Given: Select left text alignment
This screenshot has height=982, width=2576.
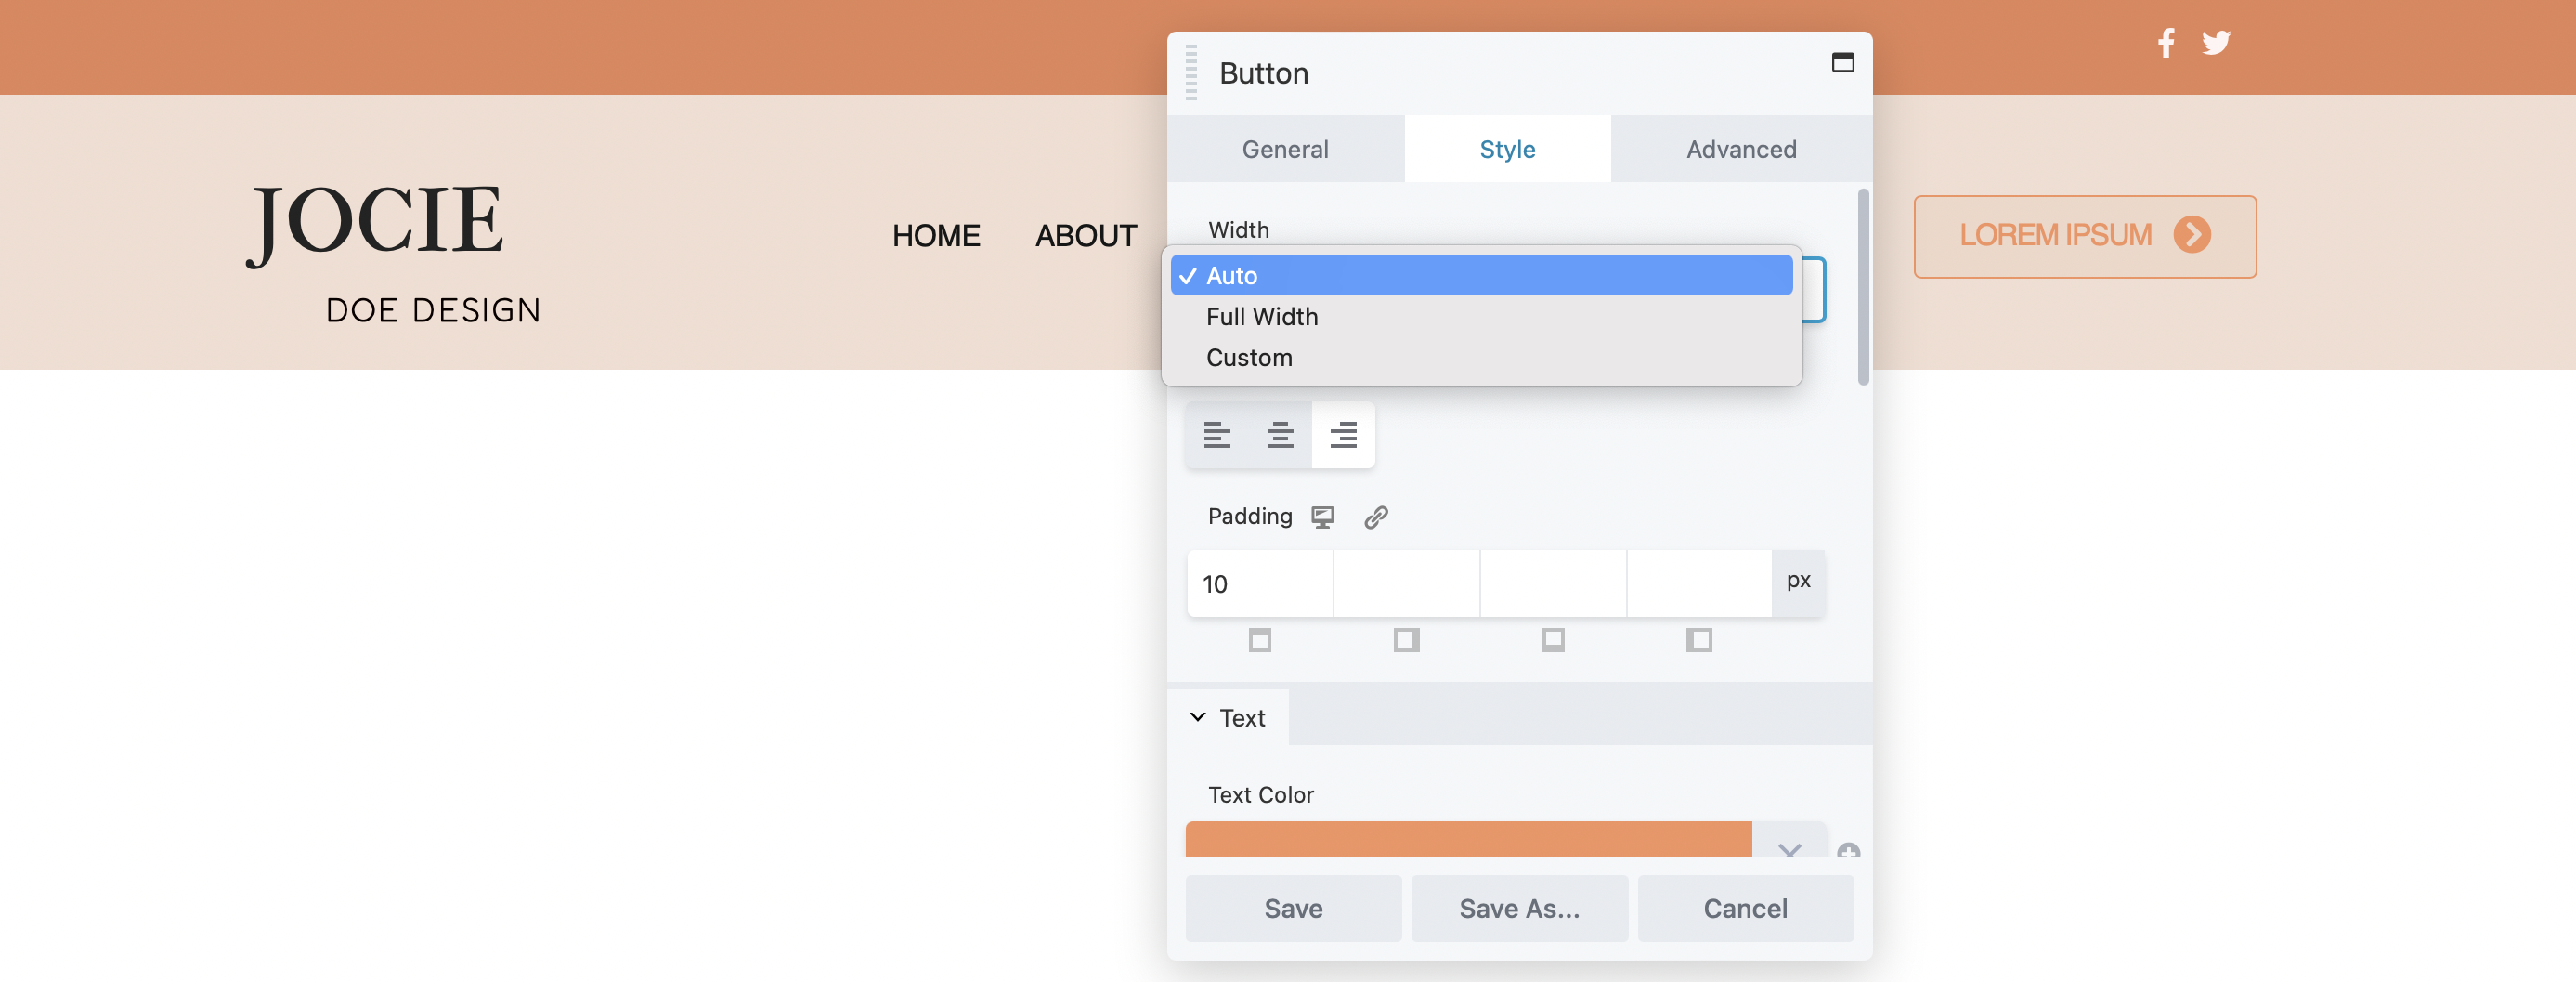Looking at the screenshot, I should coord(1217,435).
